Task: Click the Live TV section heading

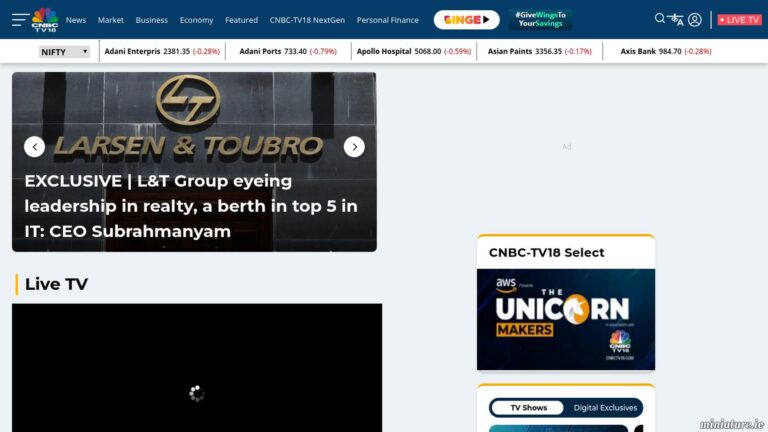Action: click(x=56, y=284)
